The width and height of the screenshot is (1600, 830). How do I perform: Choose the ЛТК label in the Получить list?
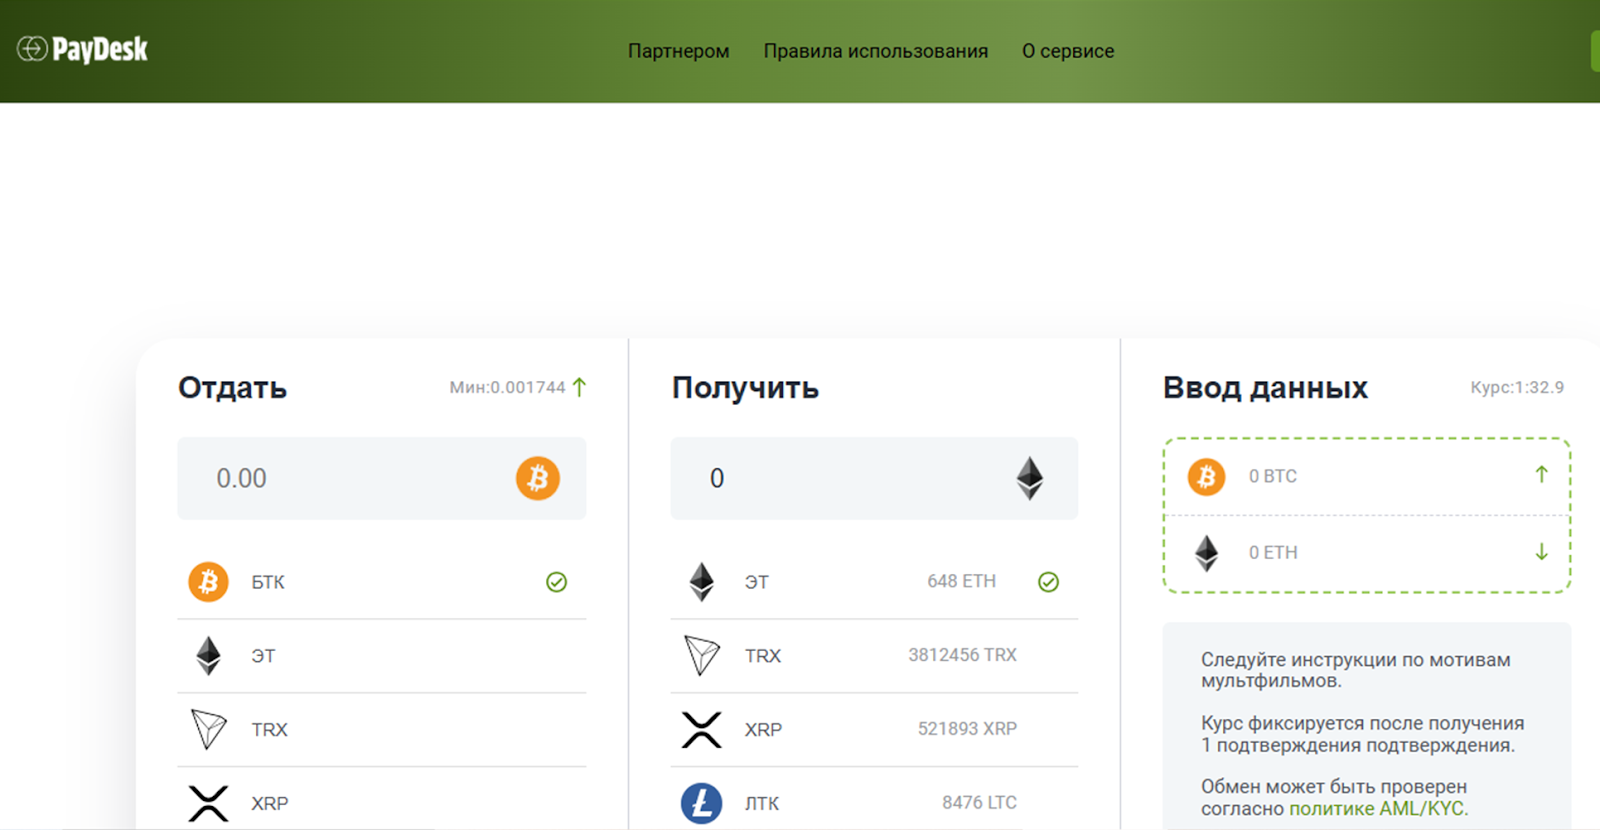click(x=762, y=803)
